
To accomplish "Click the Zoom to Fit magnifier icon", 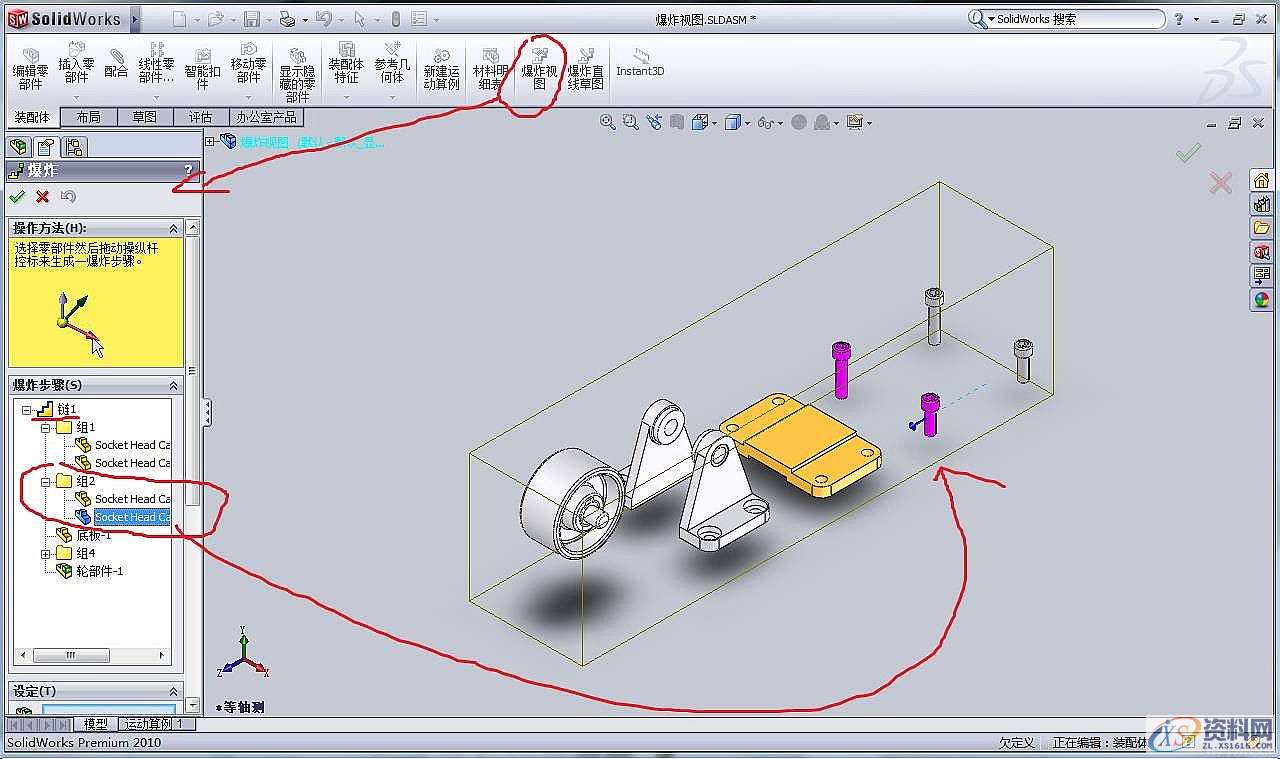I will 608,122.
